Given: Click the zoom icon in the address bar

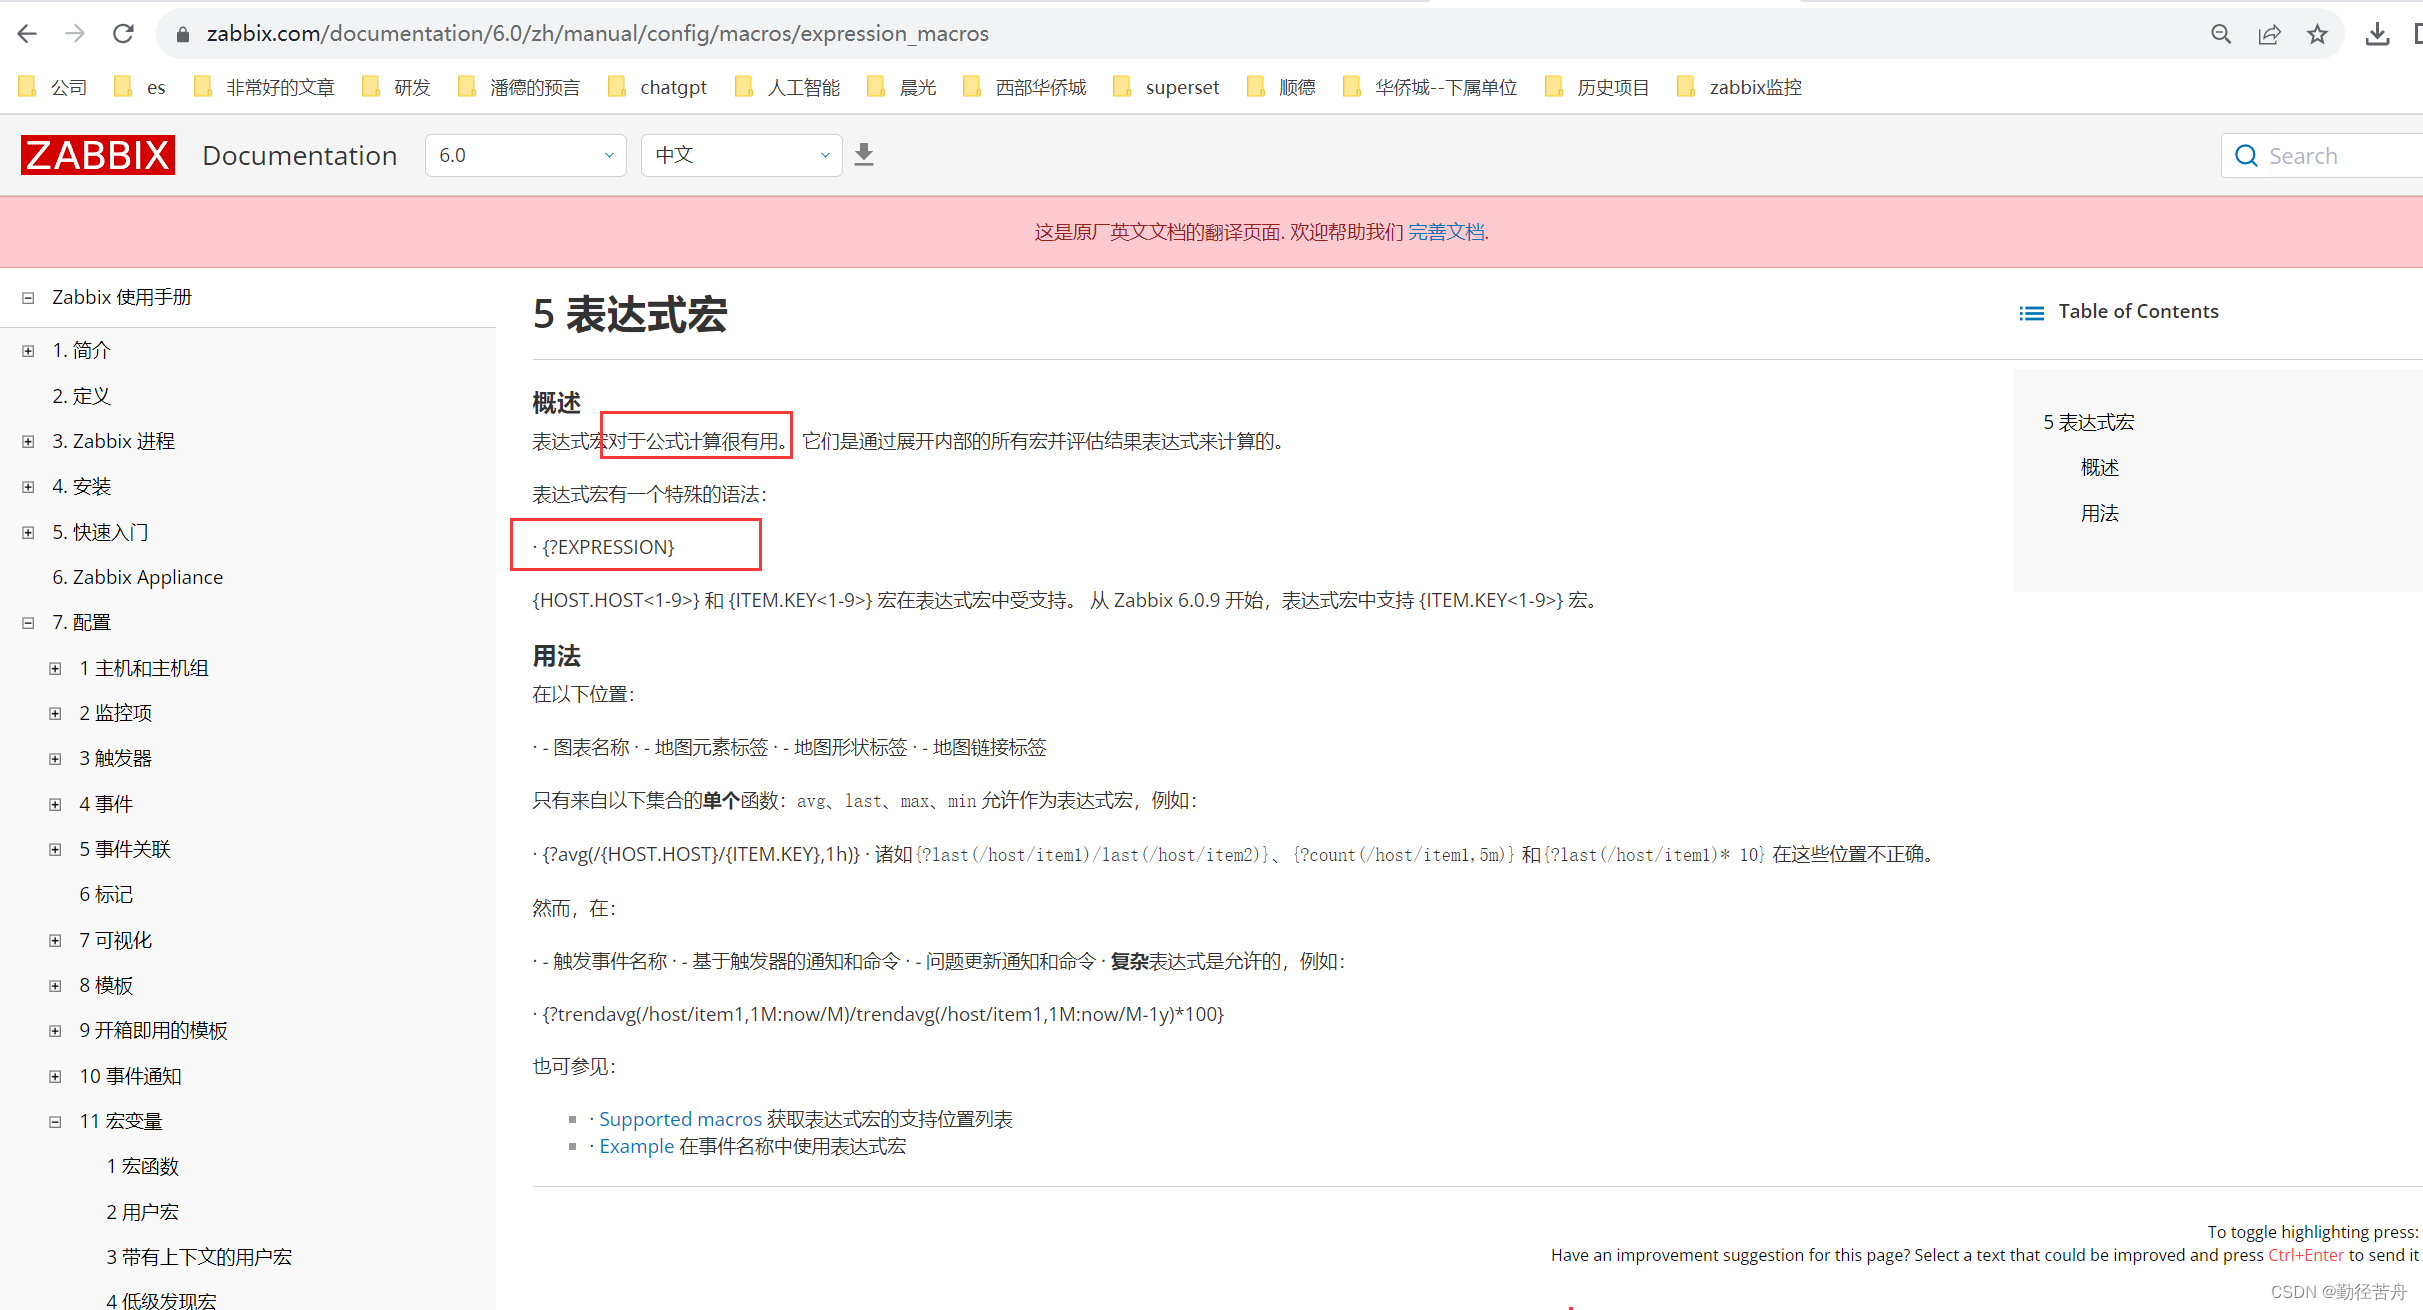Looking at the screenshot, I should [2221, 33].
